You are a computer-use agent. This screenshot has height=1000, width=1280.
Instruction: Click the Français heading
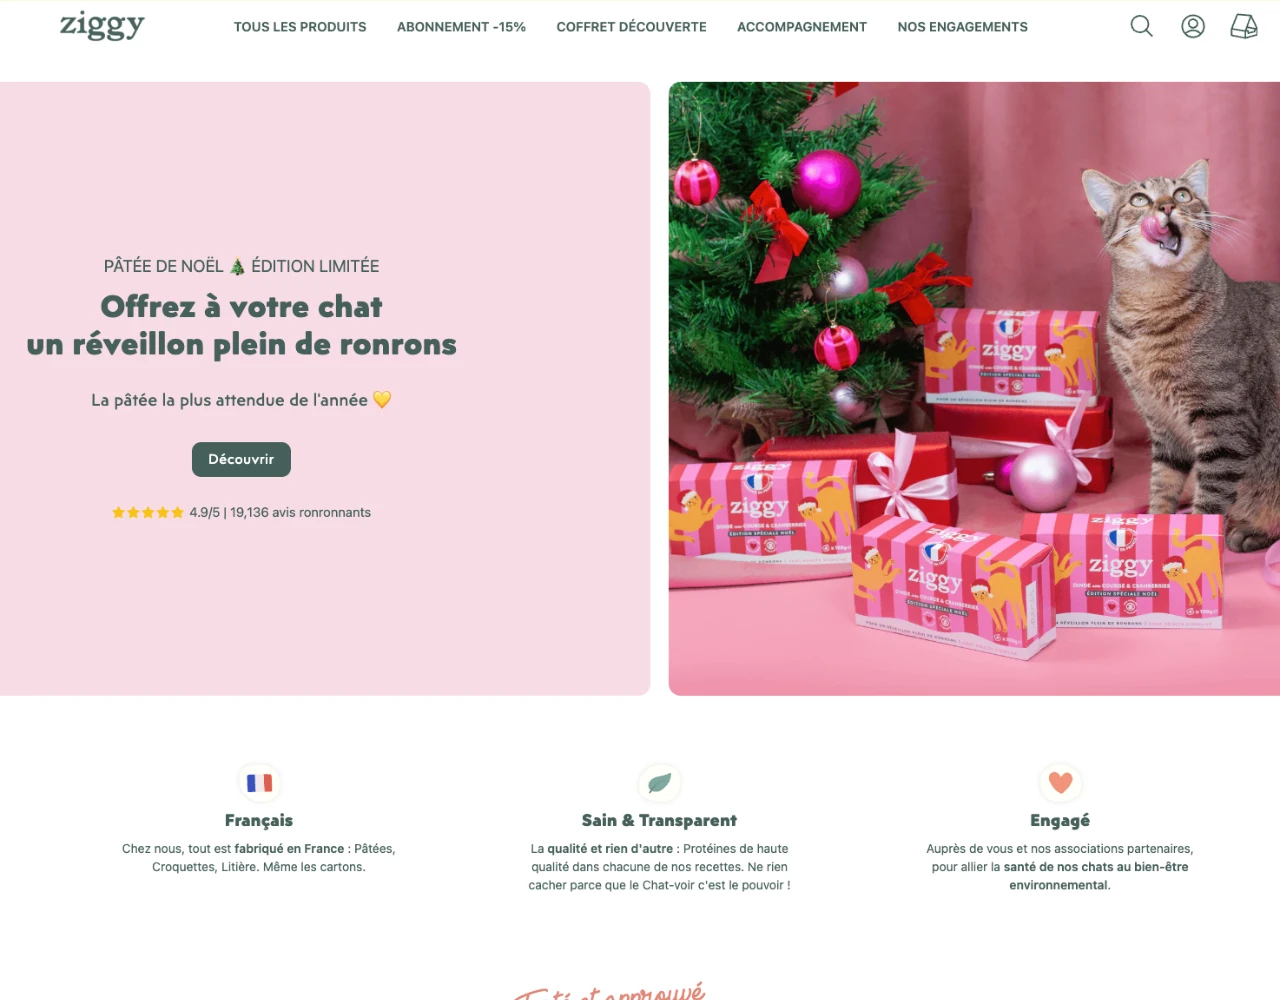pos(259,820)
